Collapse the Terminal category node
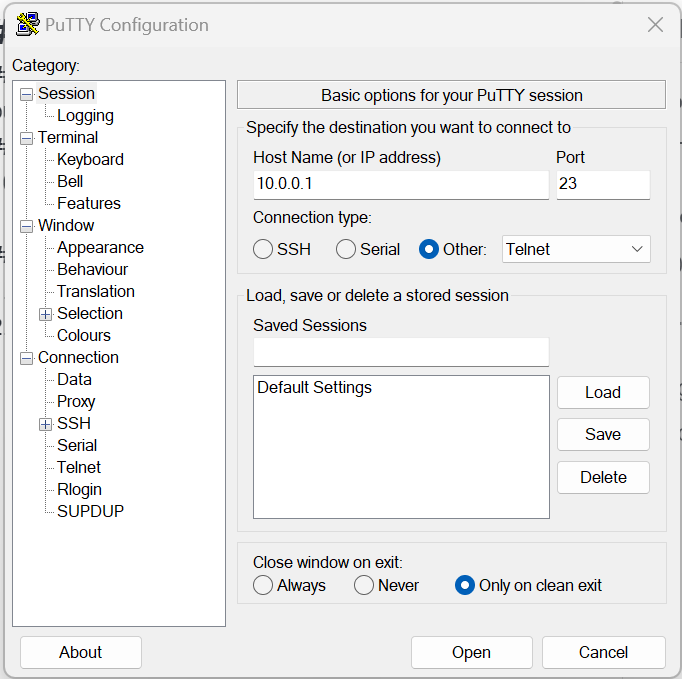Image resolution: width=682 pixels, height=679 pixels. click(26, 138)
